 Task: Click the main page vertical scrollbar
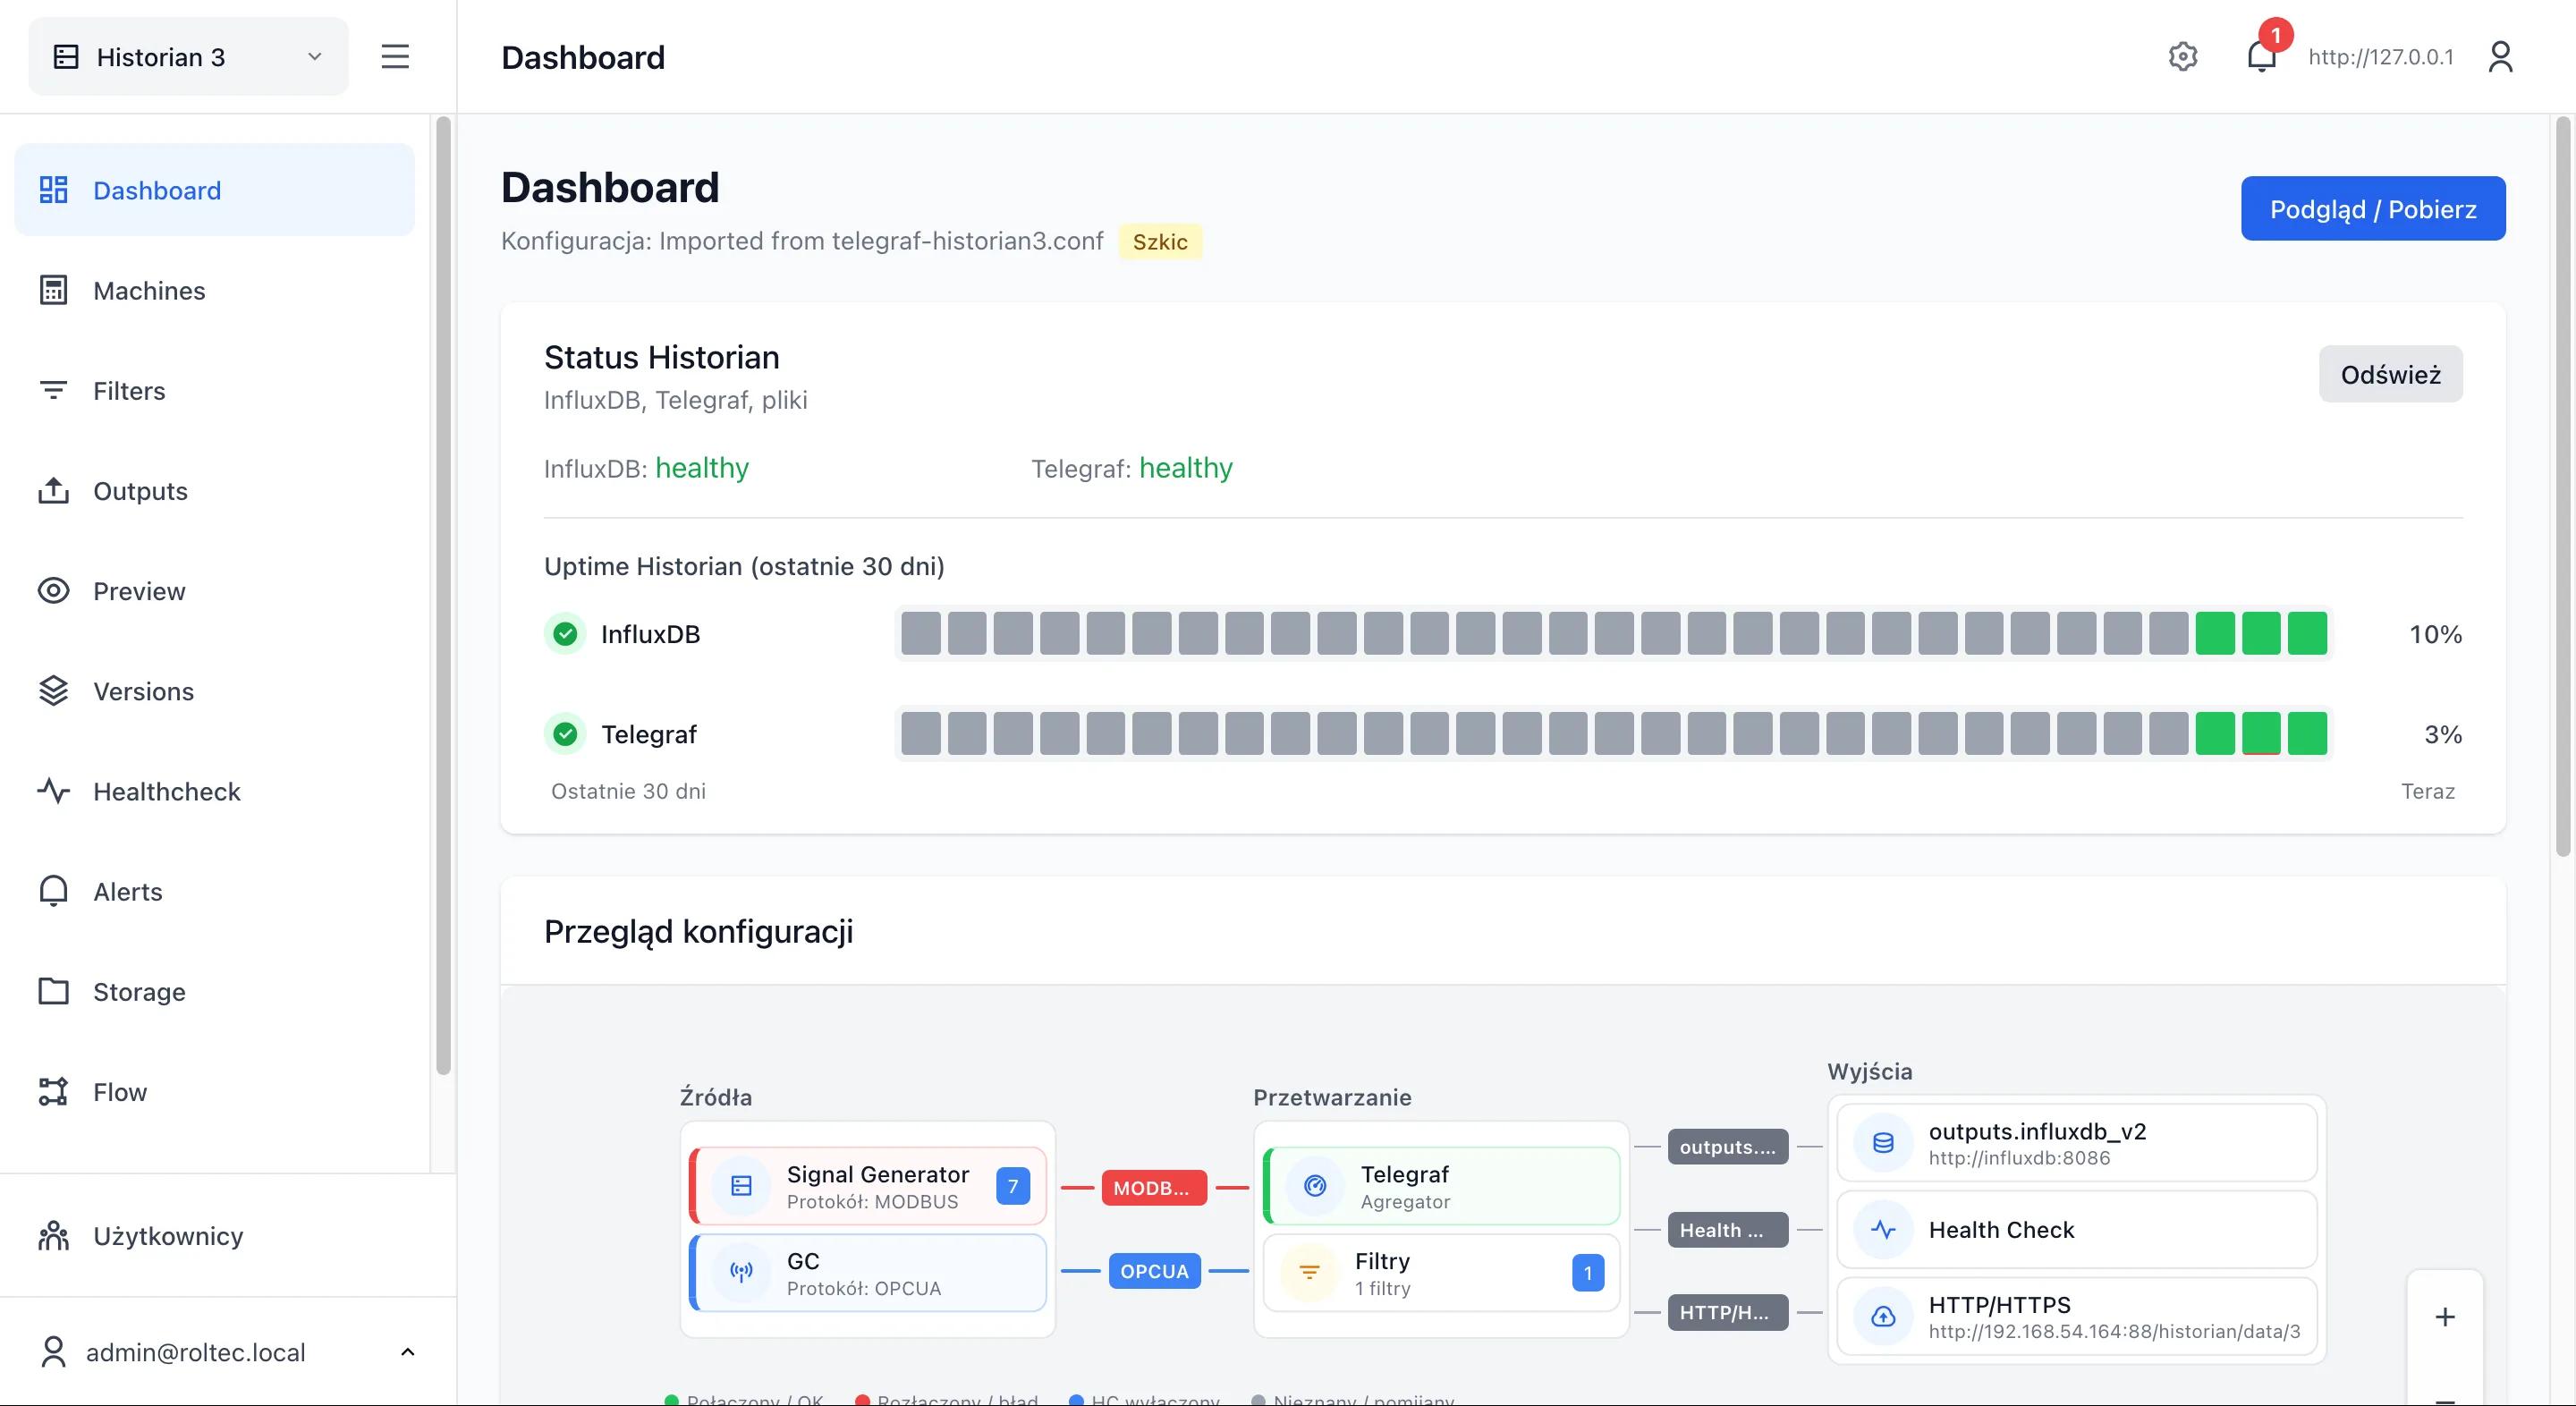pyautogui.click(x=2562, y=487)
